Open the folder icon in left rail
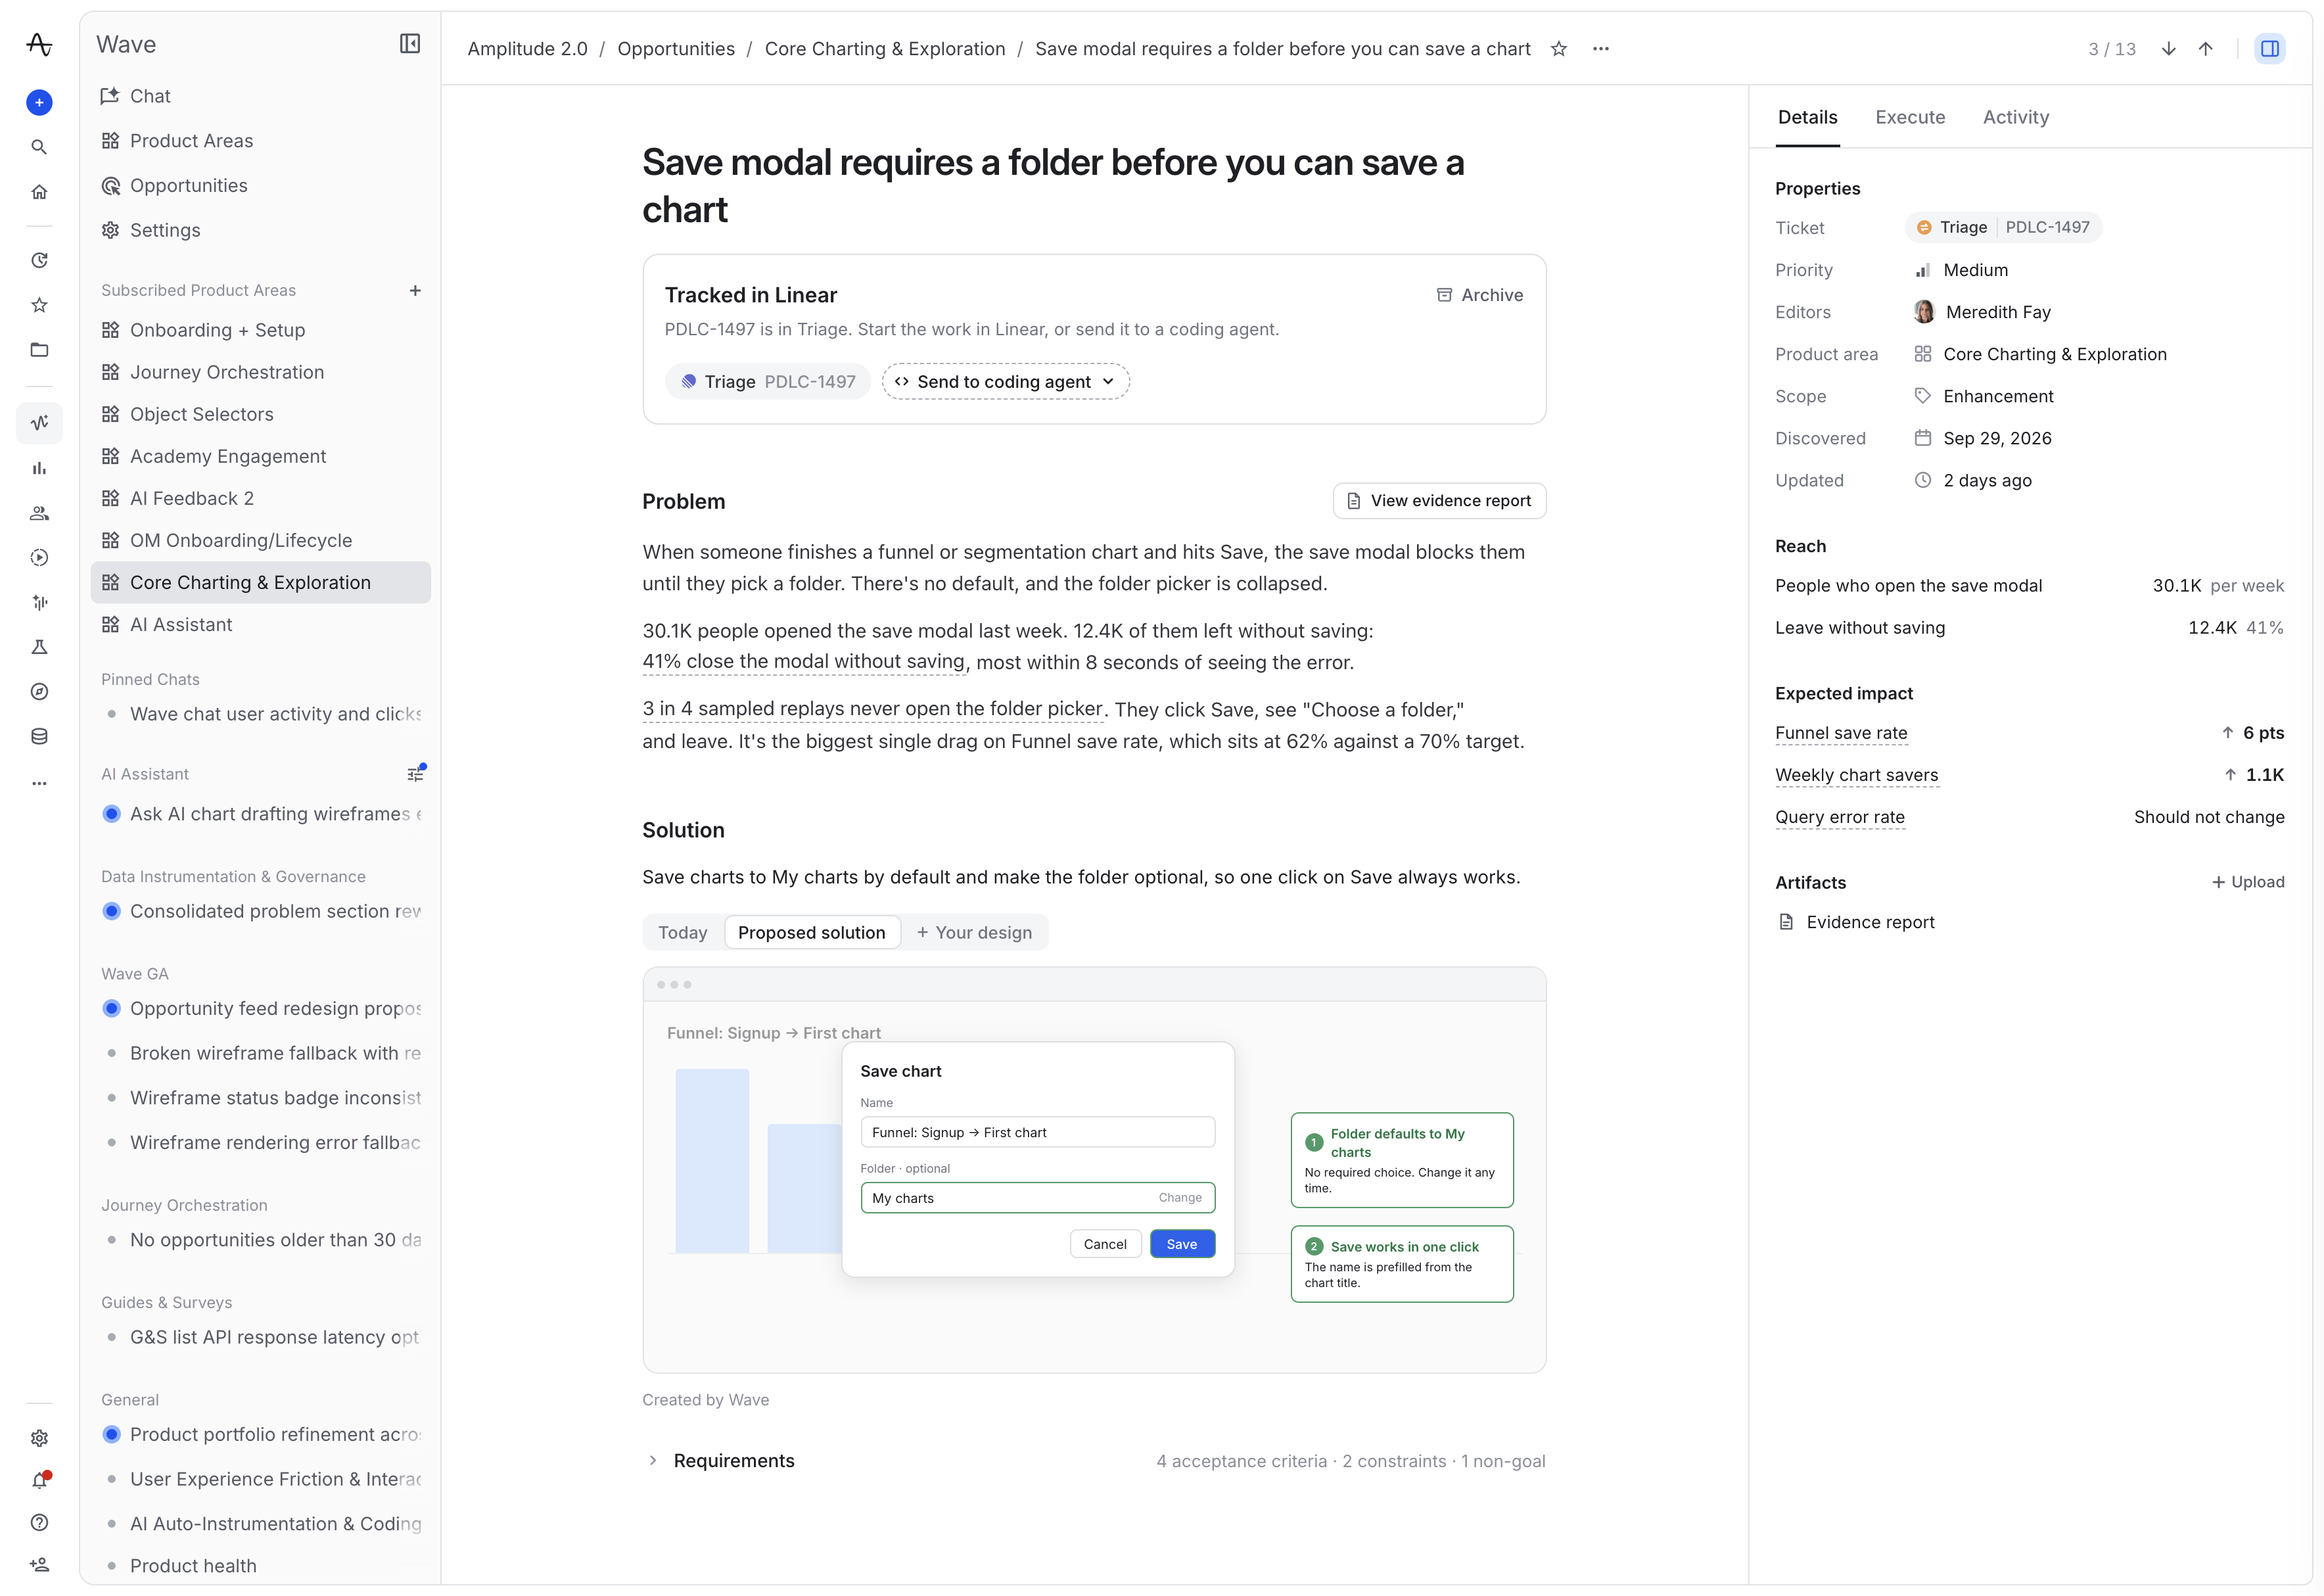Image resolution: width=2324 pixels, height=1596 pixels. (39, 350)
